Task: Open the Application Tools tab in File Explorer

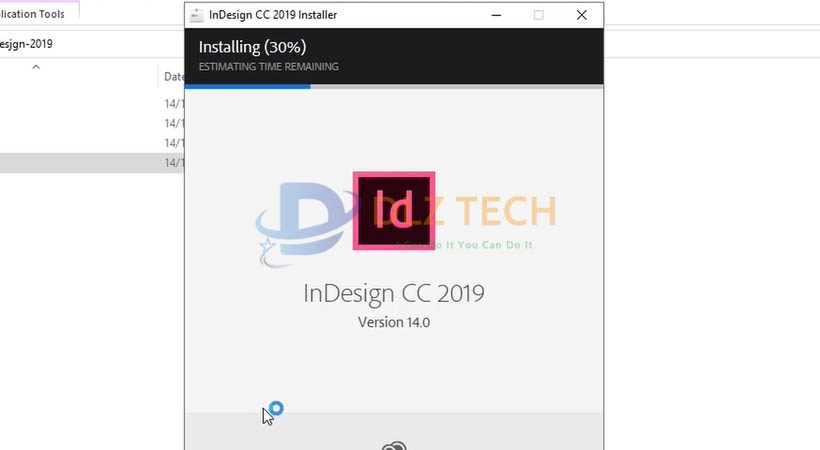Action: click(x=32, y=14)
